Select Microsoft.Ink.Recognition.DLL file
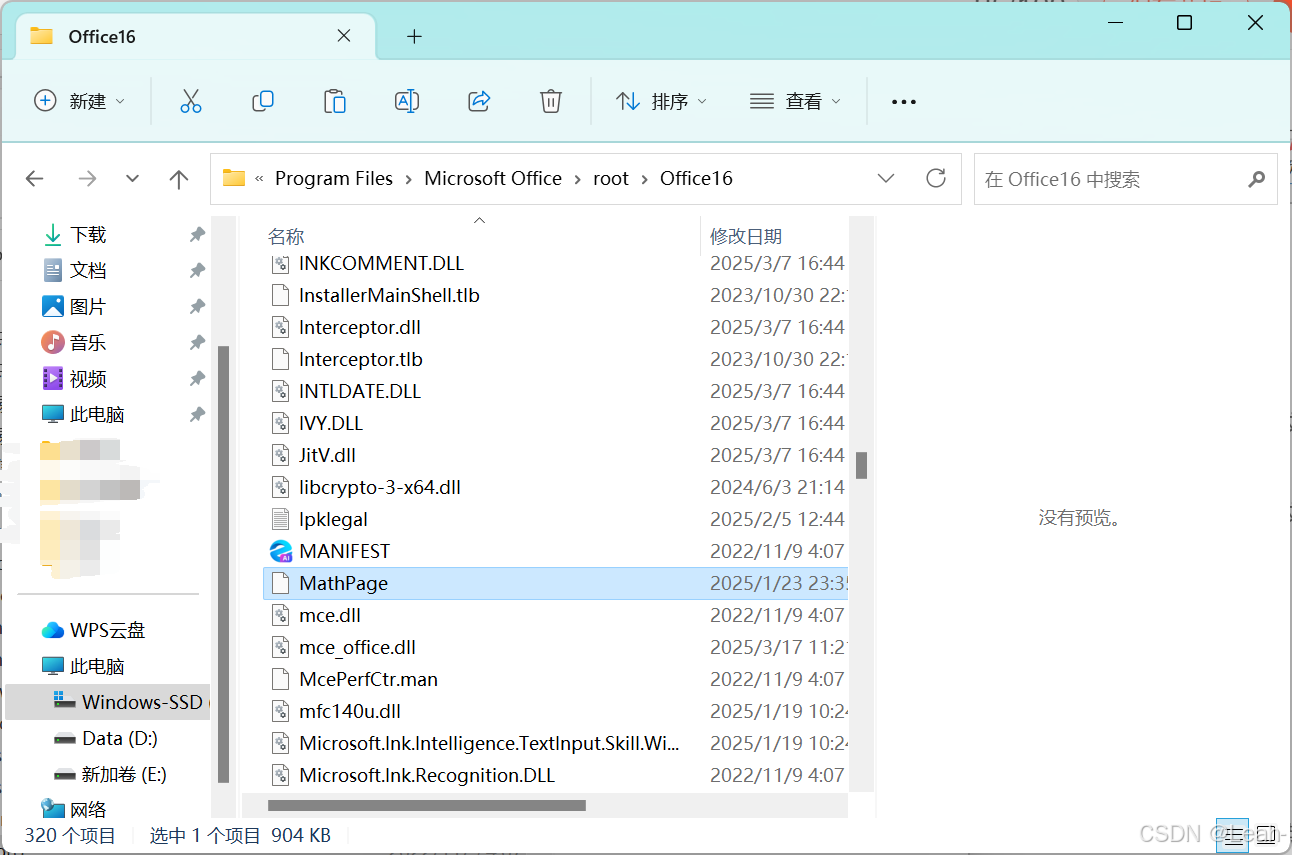 427,775
